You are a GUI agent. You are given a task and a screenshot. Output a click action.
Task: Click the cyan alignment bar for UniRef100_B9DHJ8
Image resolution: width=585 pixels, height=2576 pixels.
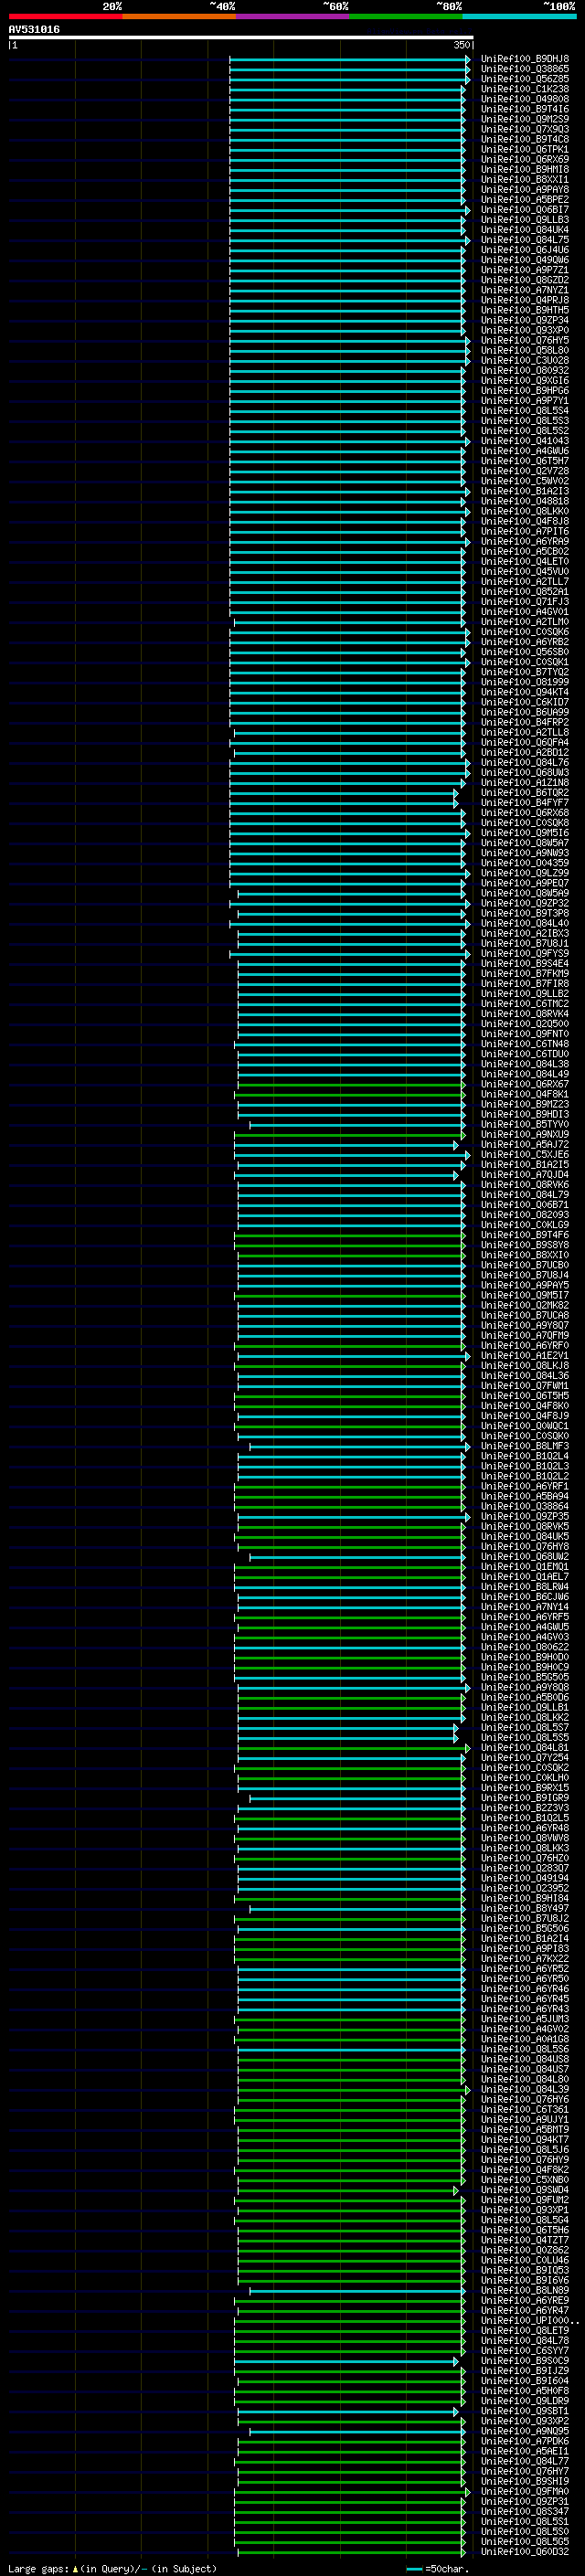click(349, 59)
